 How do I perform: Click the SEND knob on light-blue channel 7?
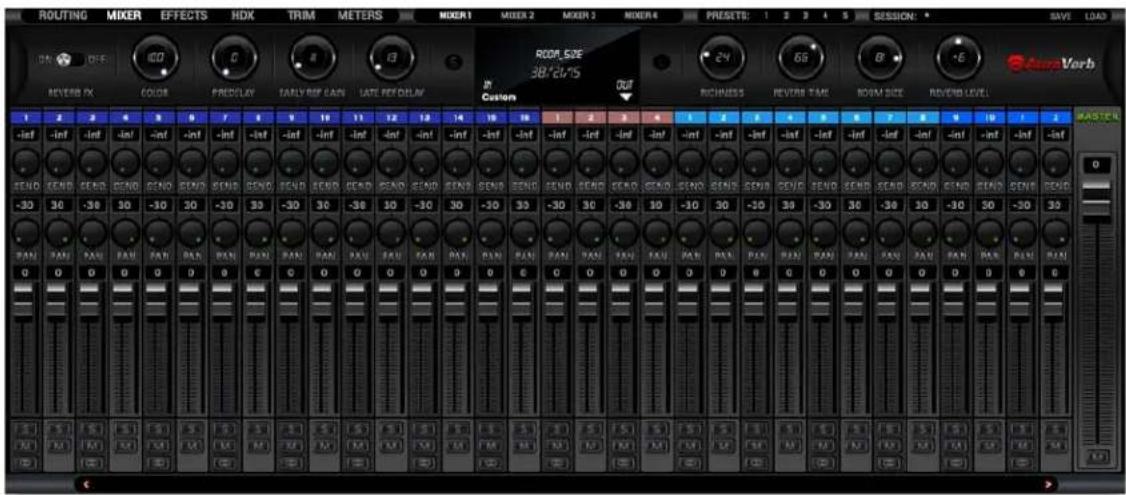click(889, 162)
